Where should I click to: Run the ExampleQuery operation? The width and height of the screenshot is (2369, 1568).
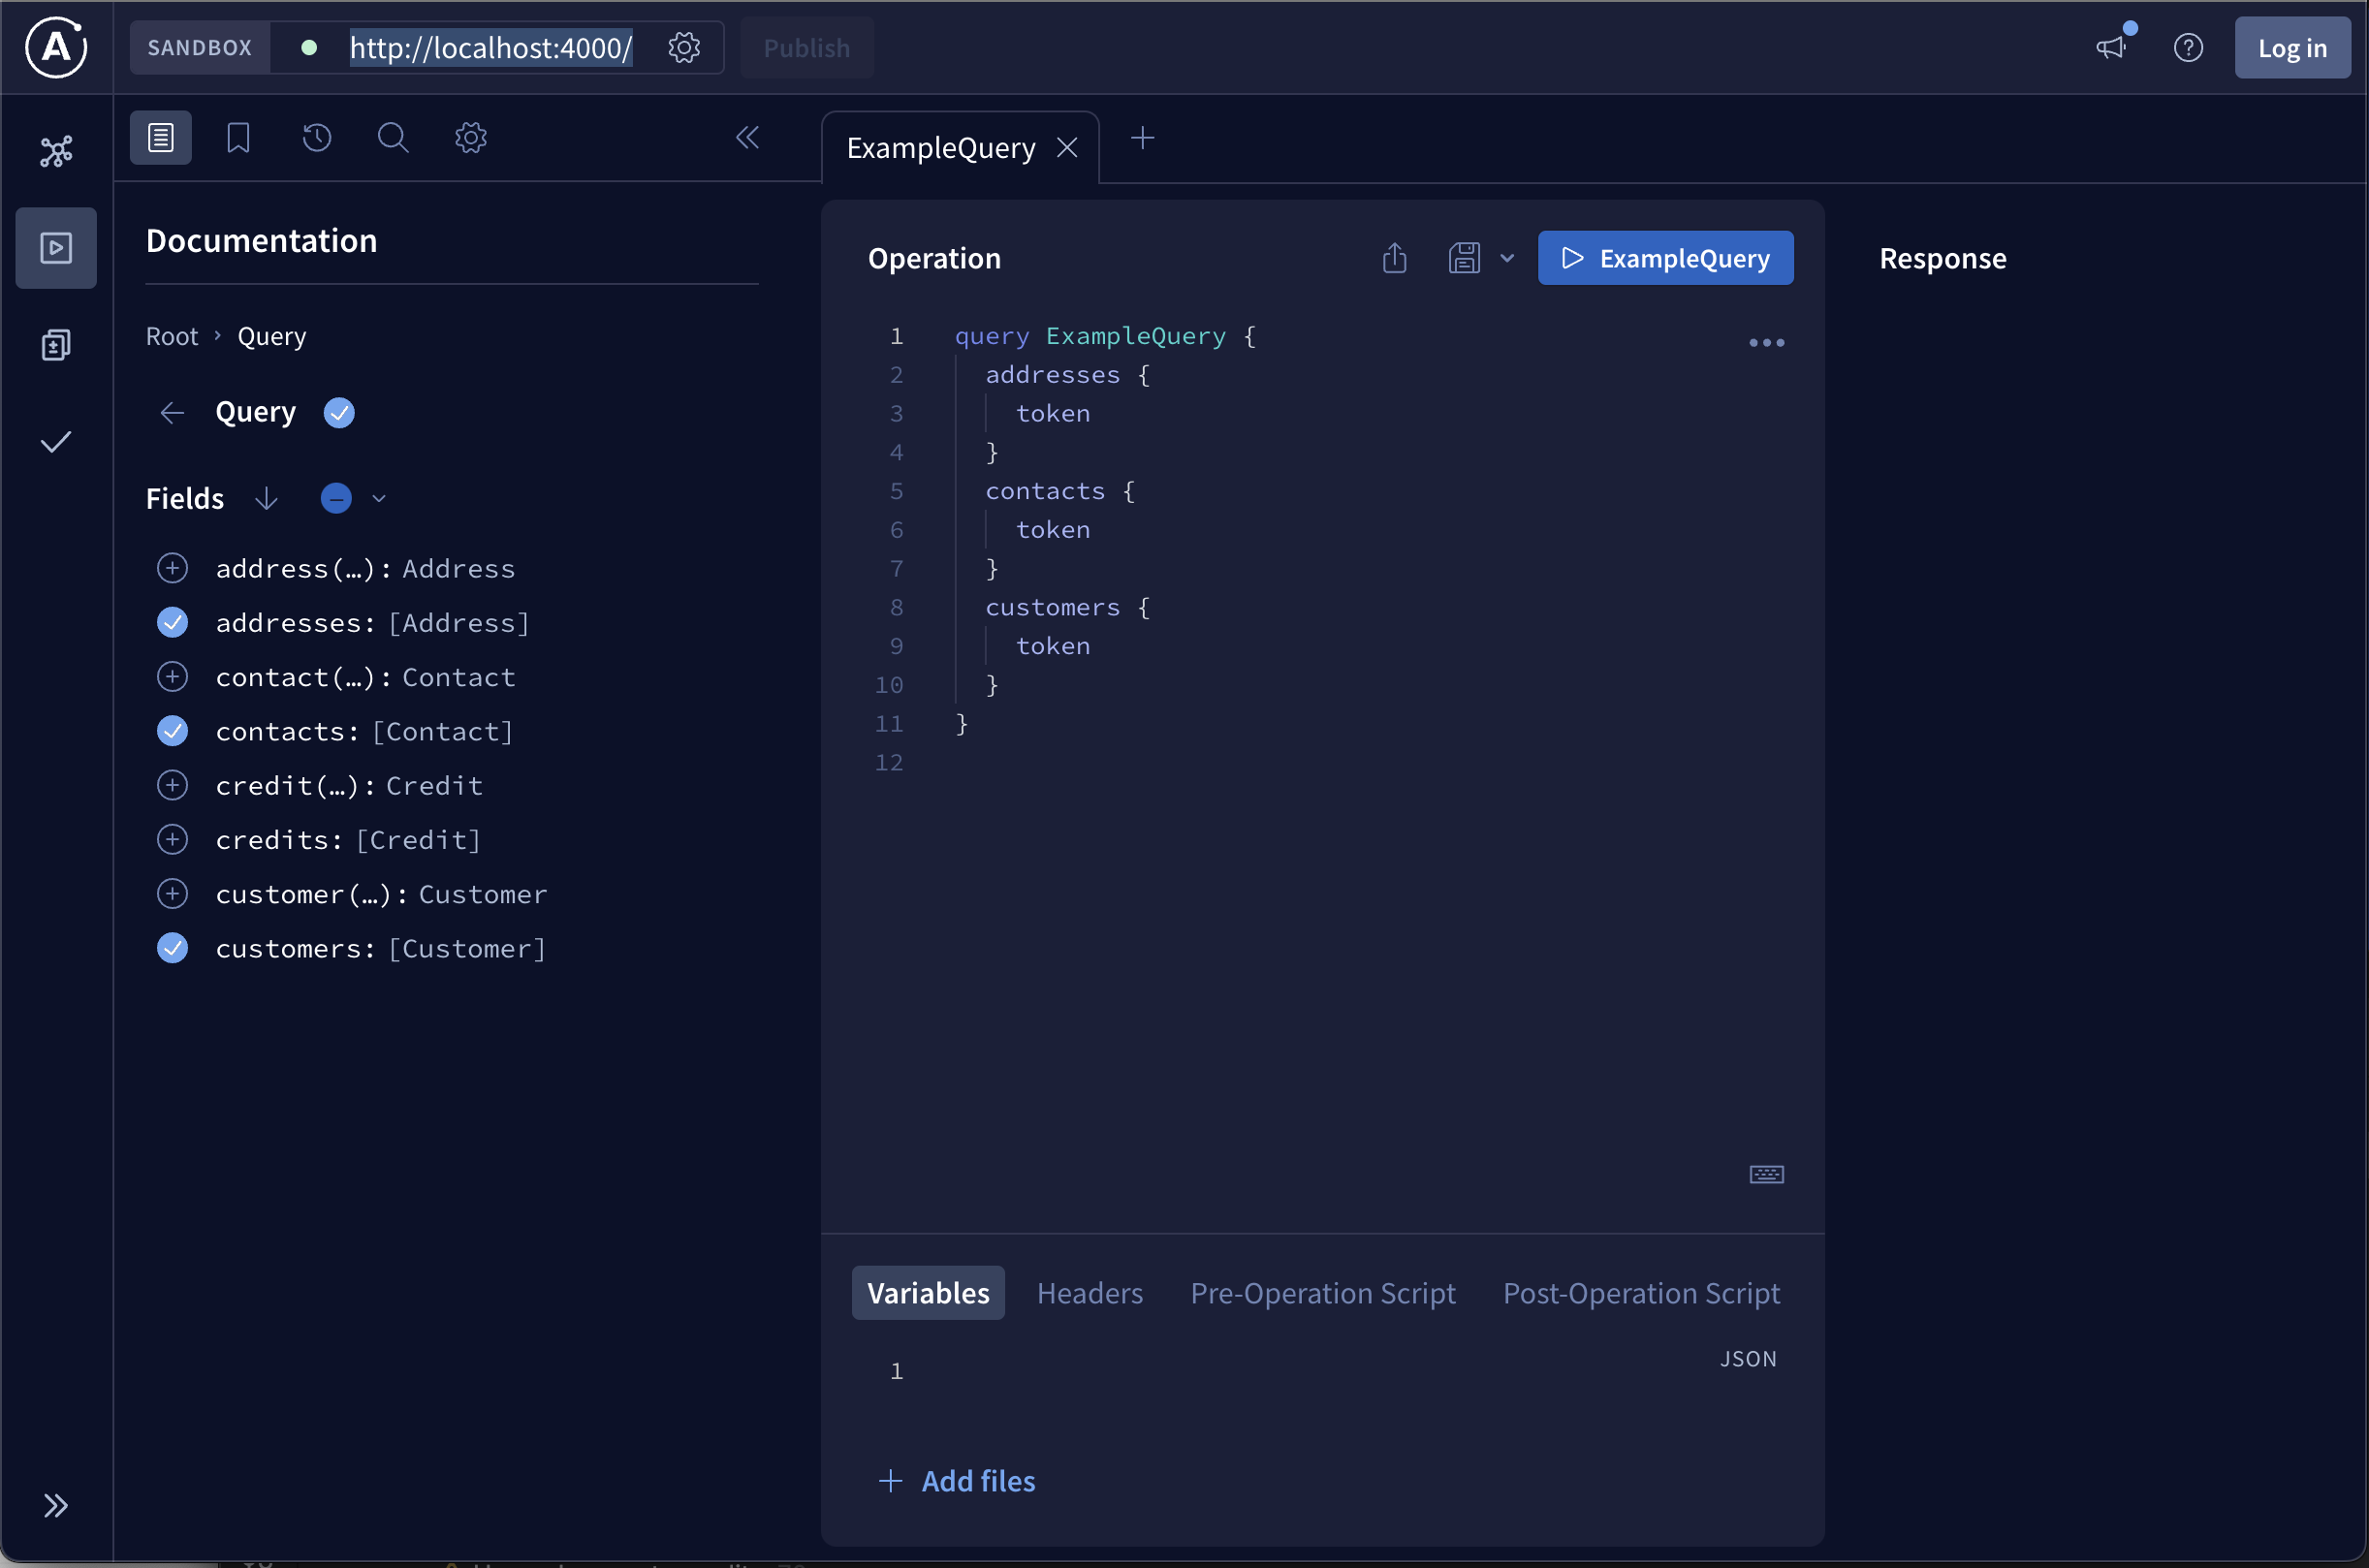[1665, 258]
